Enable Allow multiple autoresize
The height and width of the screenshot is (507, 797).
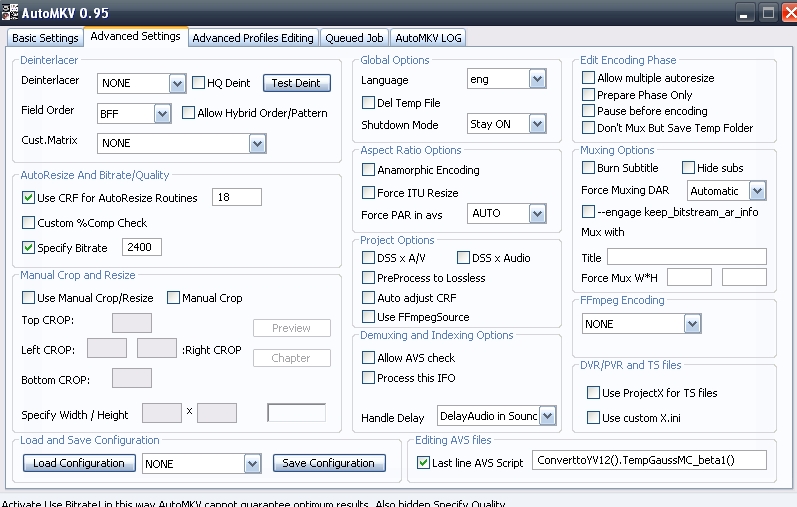[588, 77]
